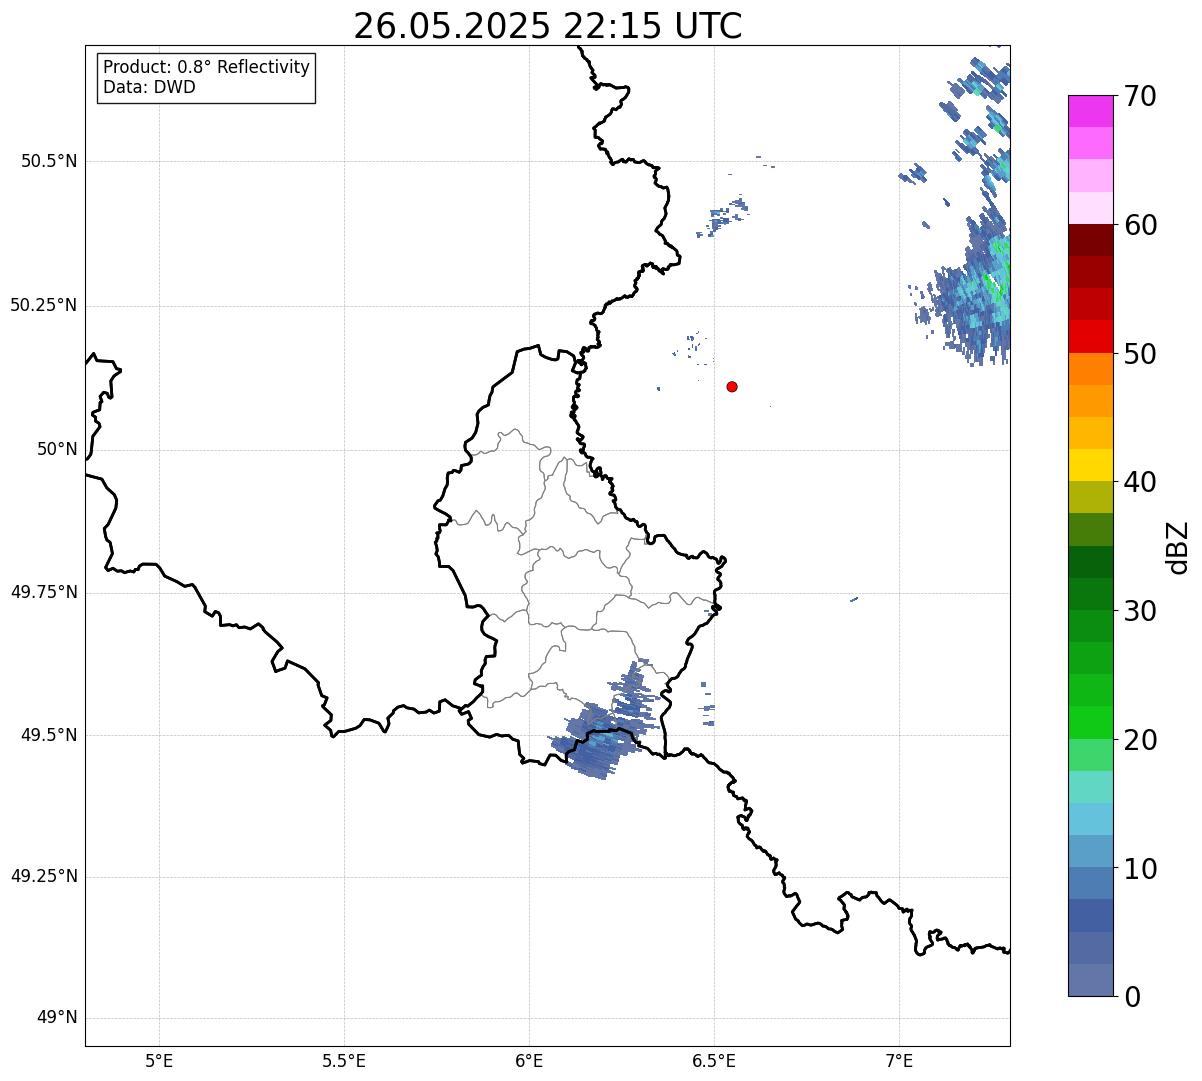Image resolution: width=1202 pixels, height=1081 pixels.
Task: Pick the bright red colorbar segment above 50
Action: [x=1090, y=336]
